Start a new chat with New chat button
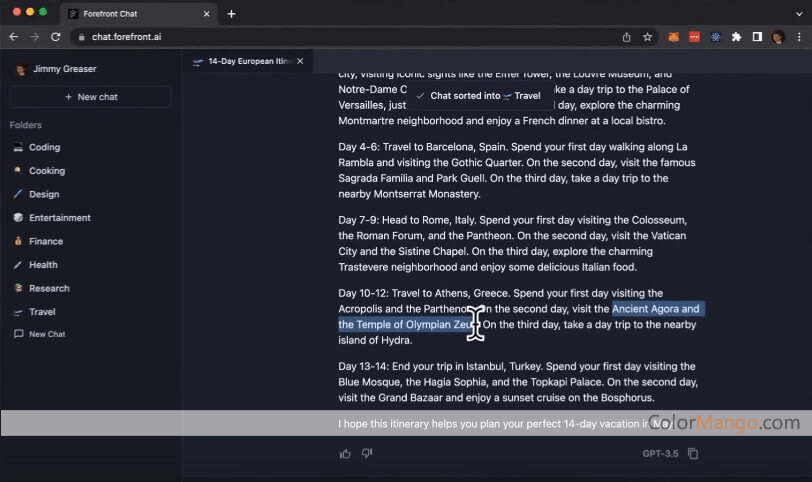Viewport: 812px width, 482px height. point(90,97)
